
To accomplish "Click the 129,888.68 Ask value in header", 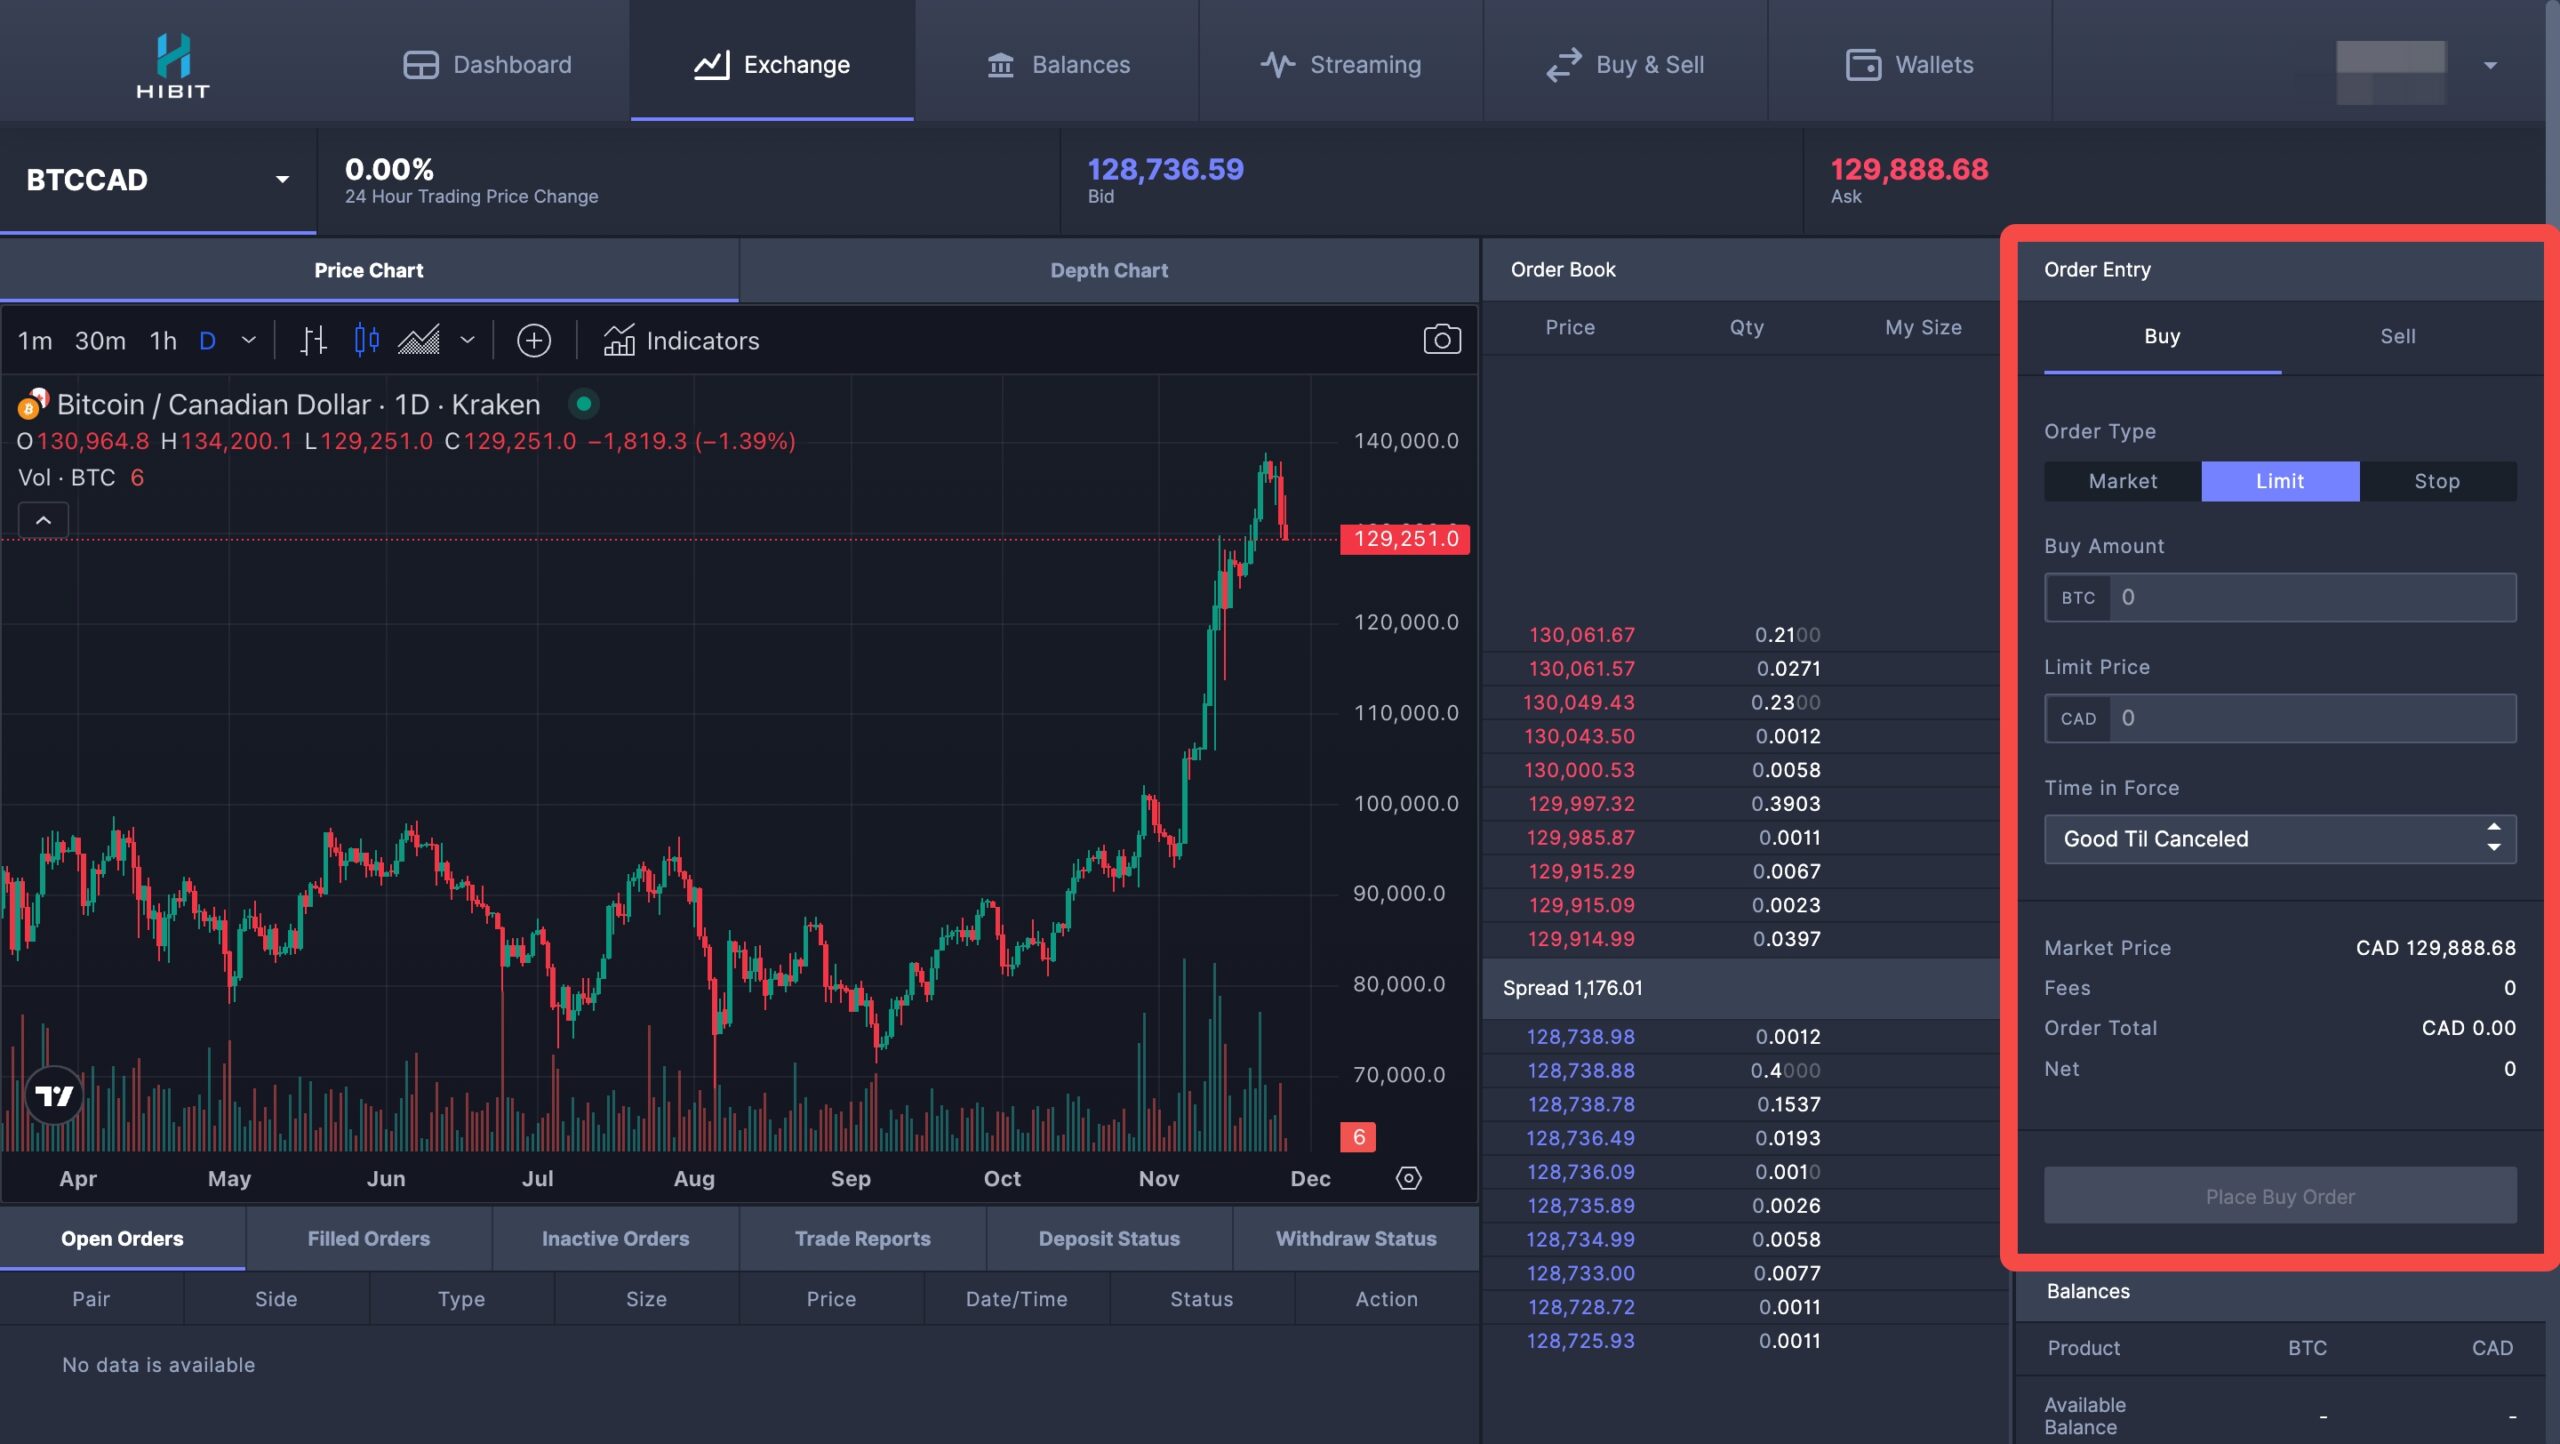I will click(1909, 169).
